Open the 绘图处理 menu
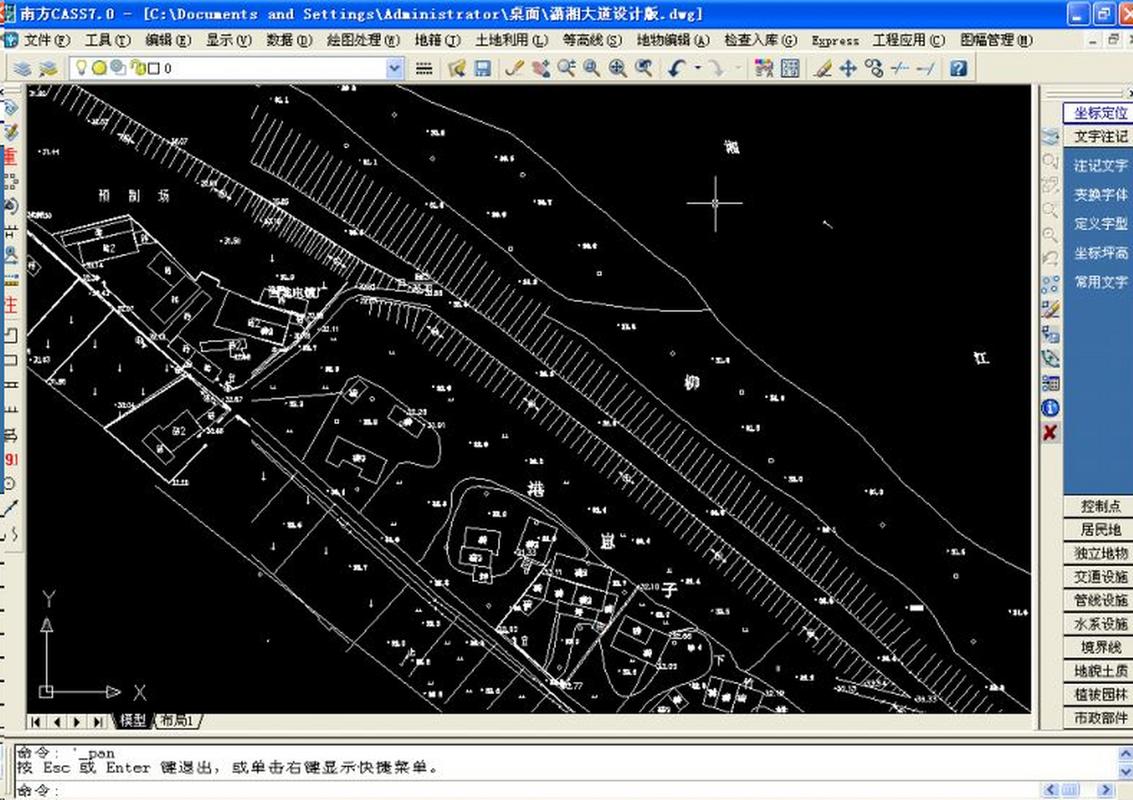Image resolution: width=1133 pixels, height=800 pixels. point(363,40)
